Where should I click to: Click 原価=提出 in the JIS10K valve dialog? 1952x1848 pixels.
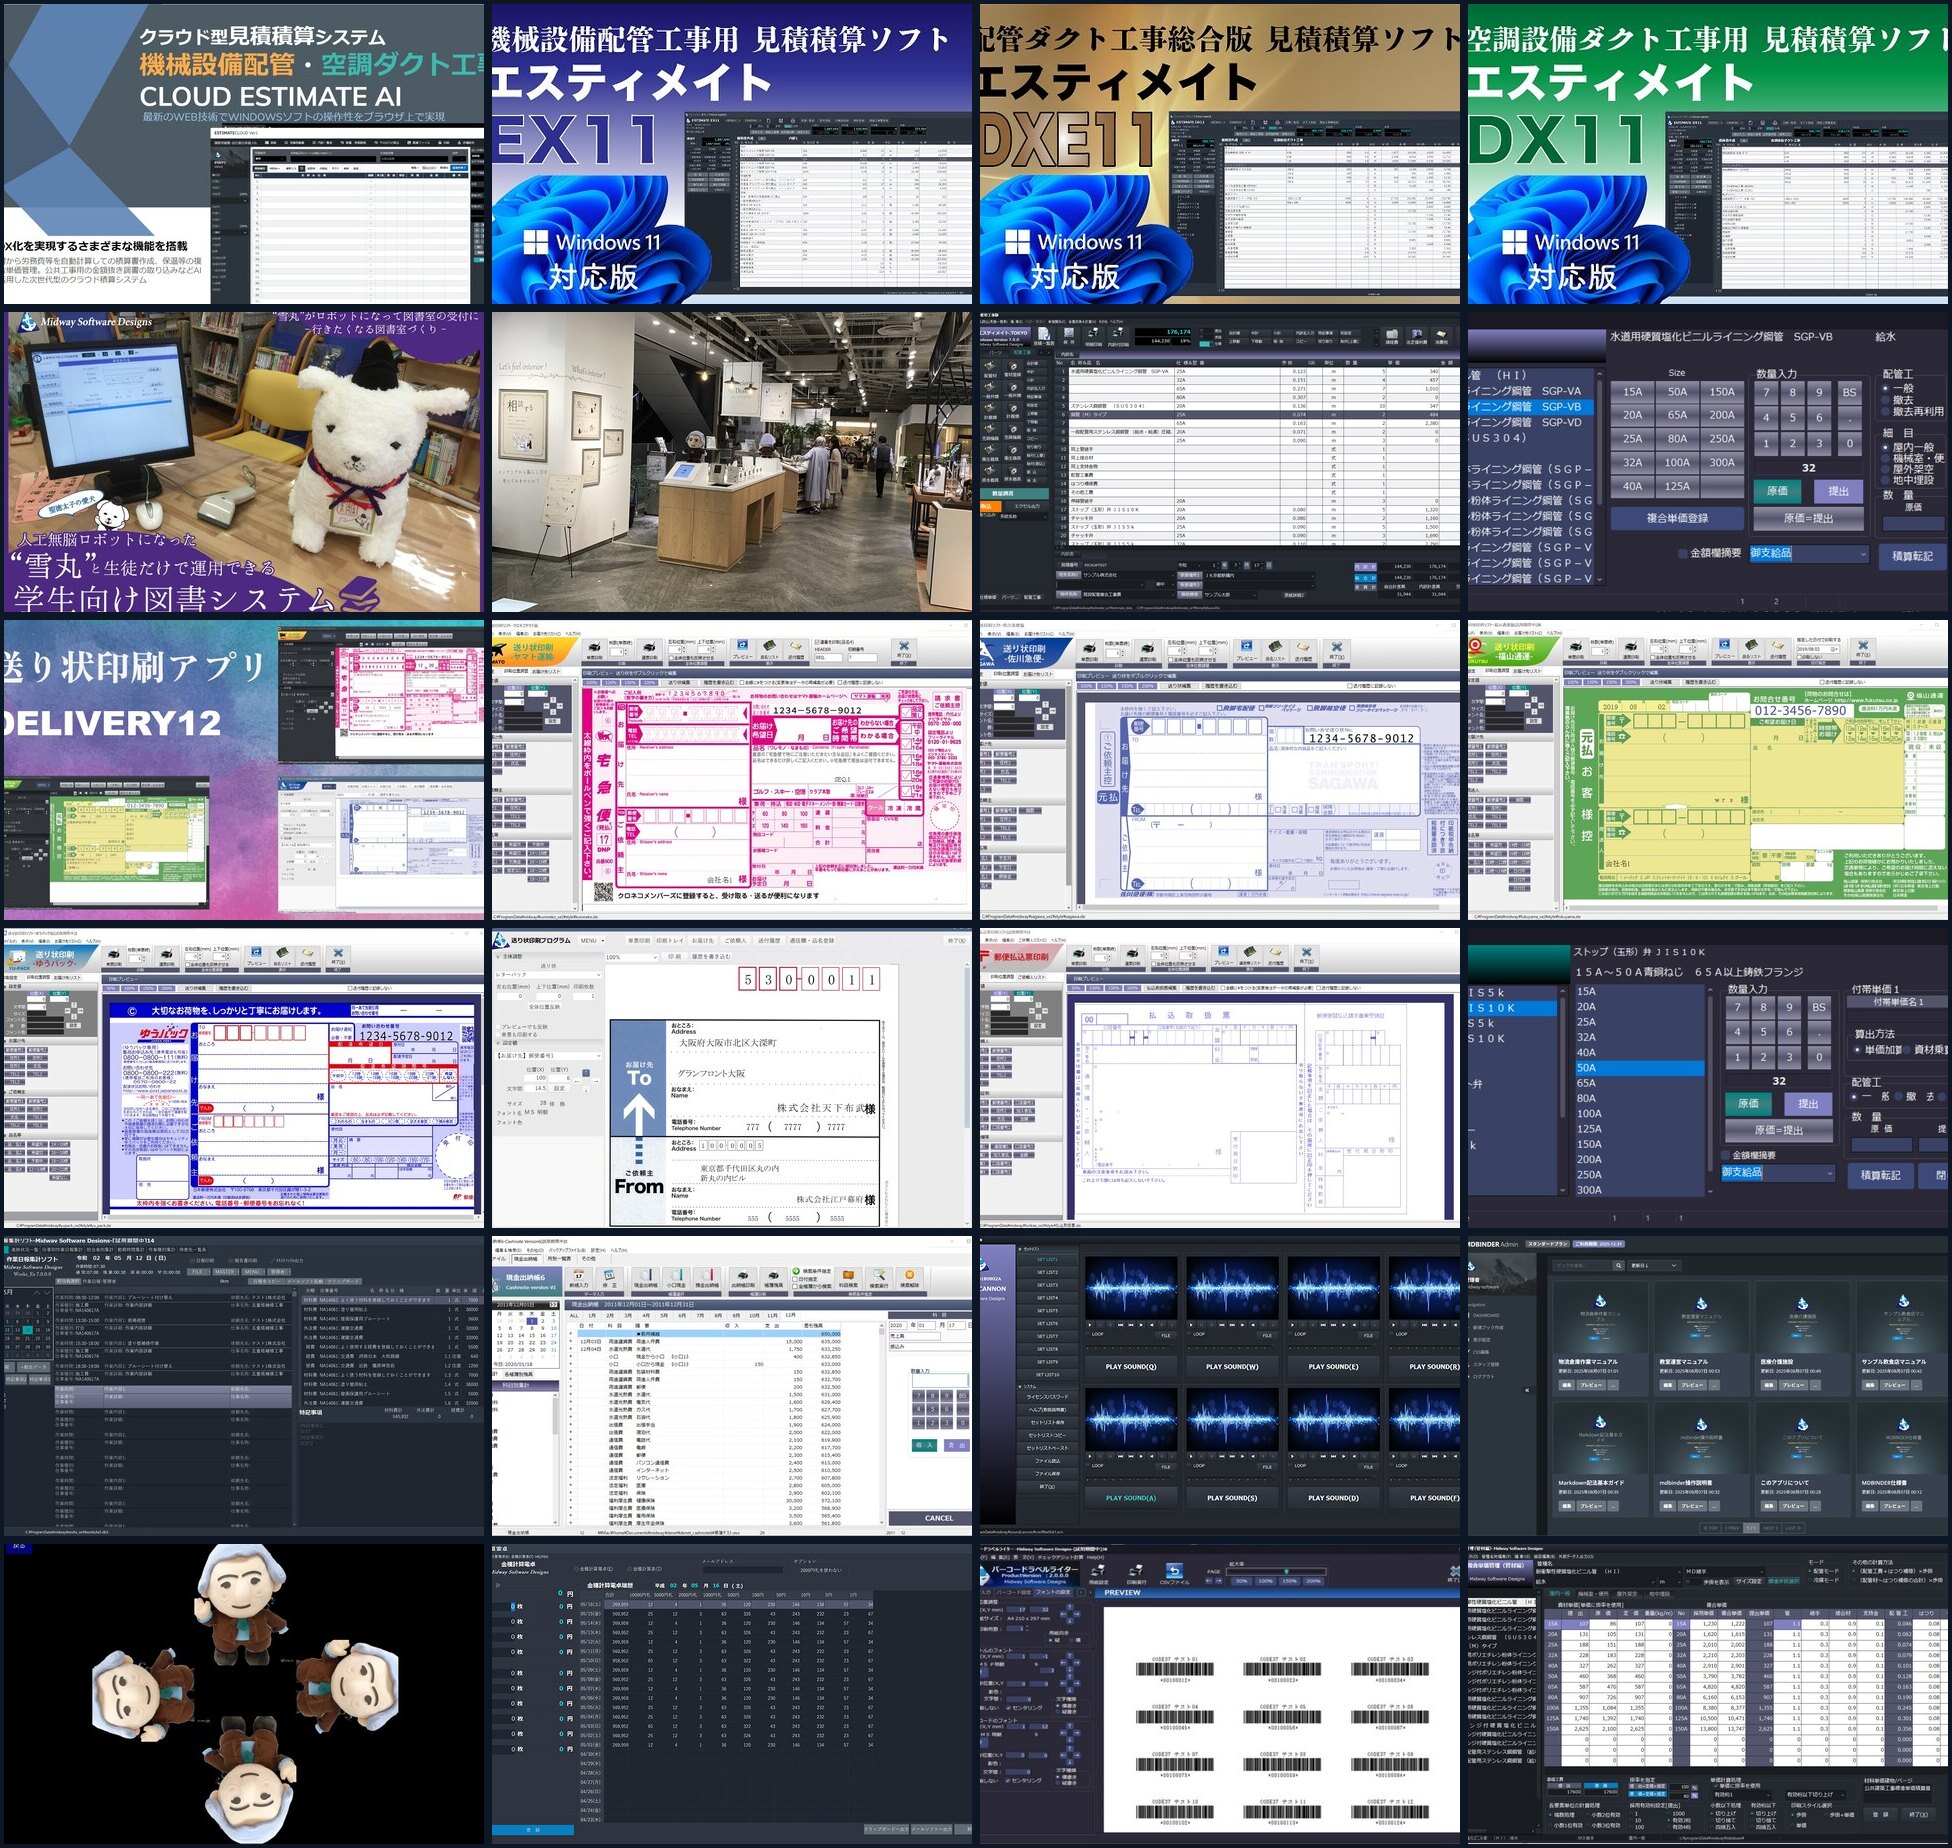pos(1779,1130)
